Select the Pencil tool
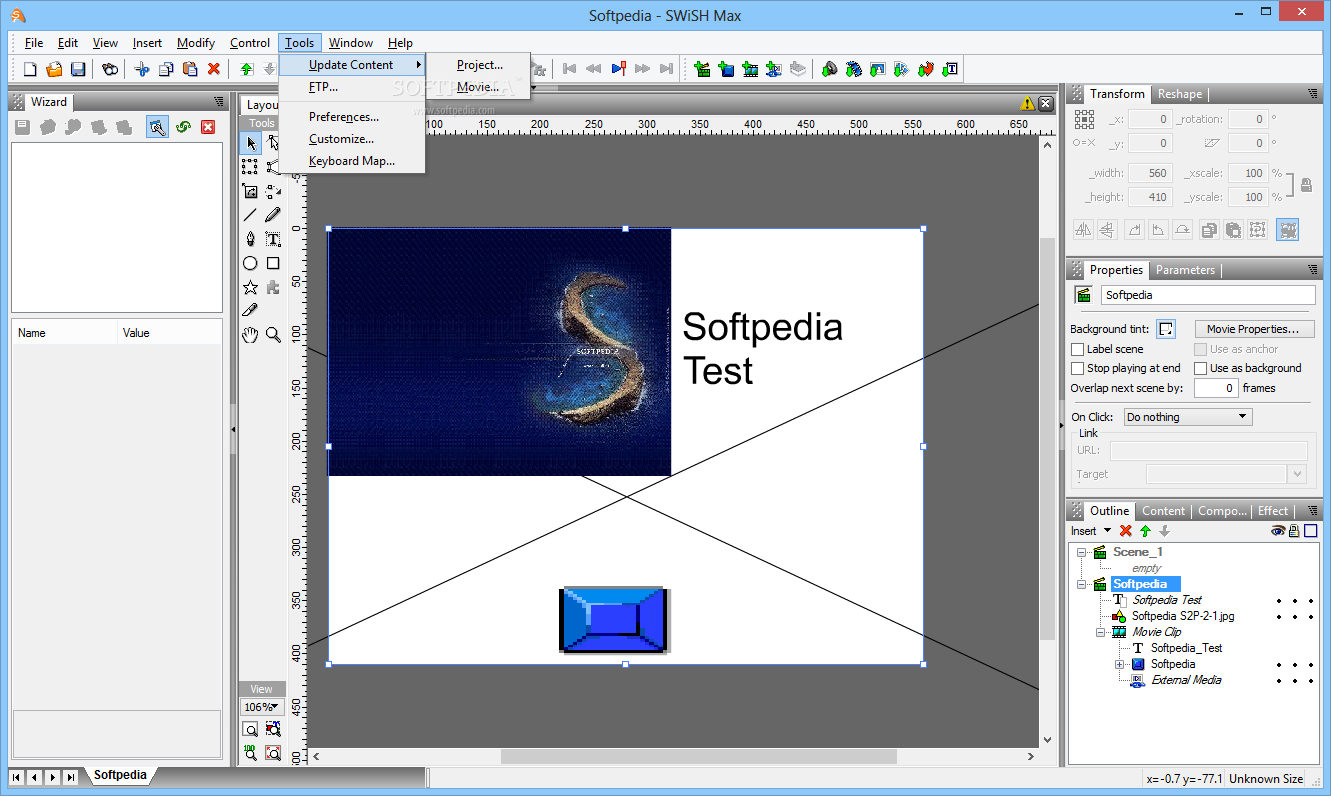This screenshot has width=1331, height=796. click(273, 215)
